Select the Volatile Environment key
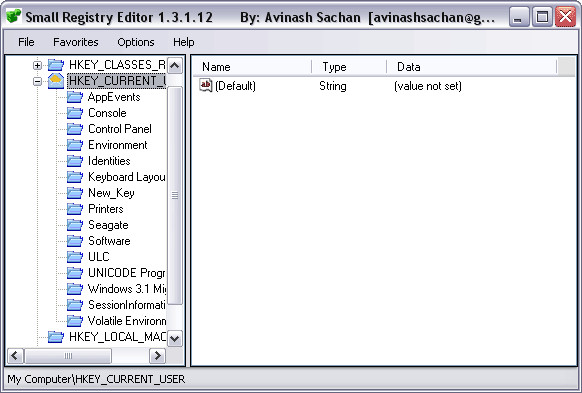 [127, 321]
